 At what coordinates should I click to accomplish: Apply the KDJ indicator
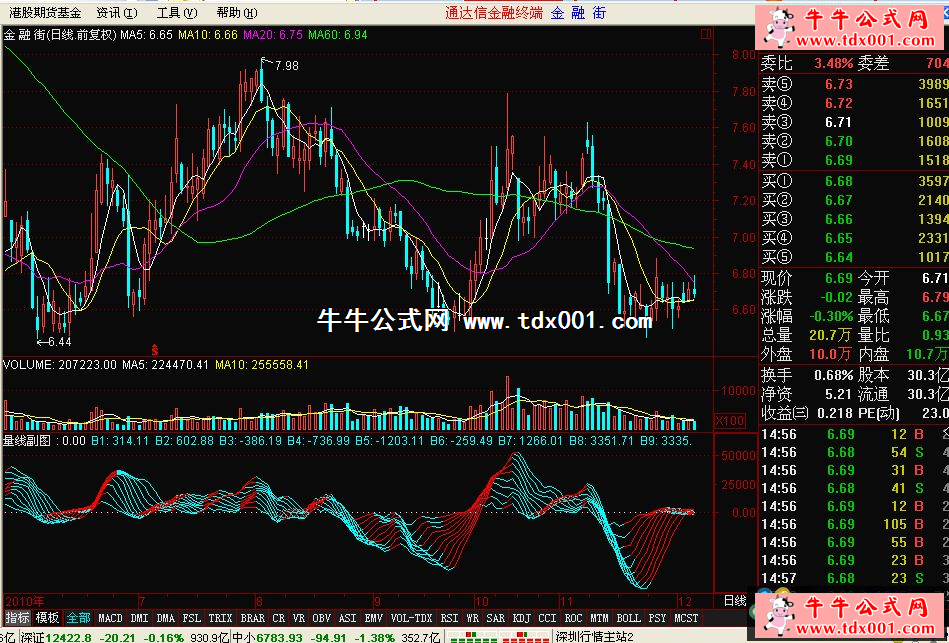[x=522, y=618]
